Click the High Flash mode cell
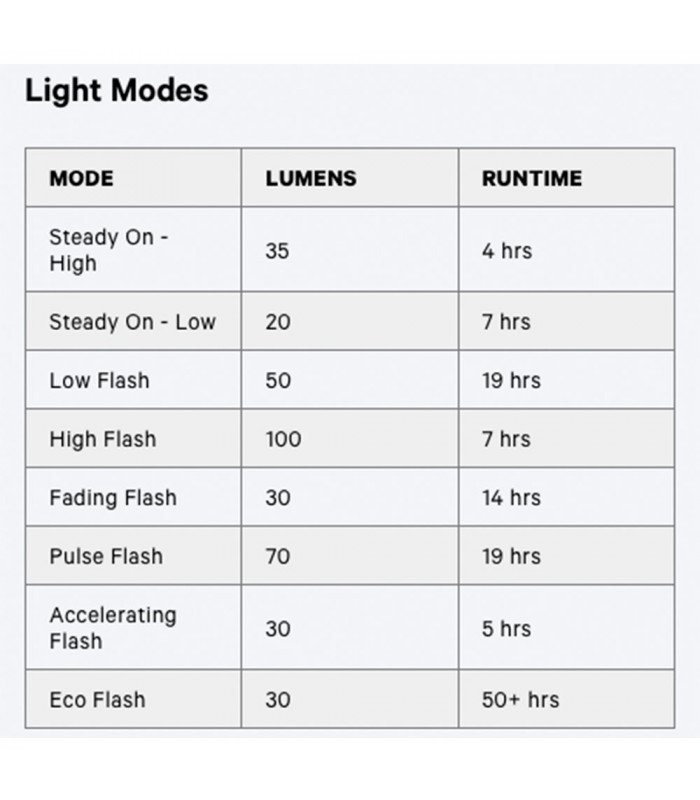 pyautogui.click(x=102, y=439)
